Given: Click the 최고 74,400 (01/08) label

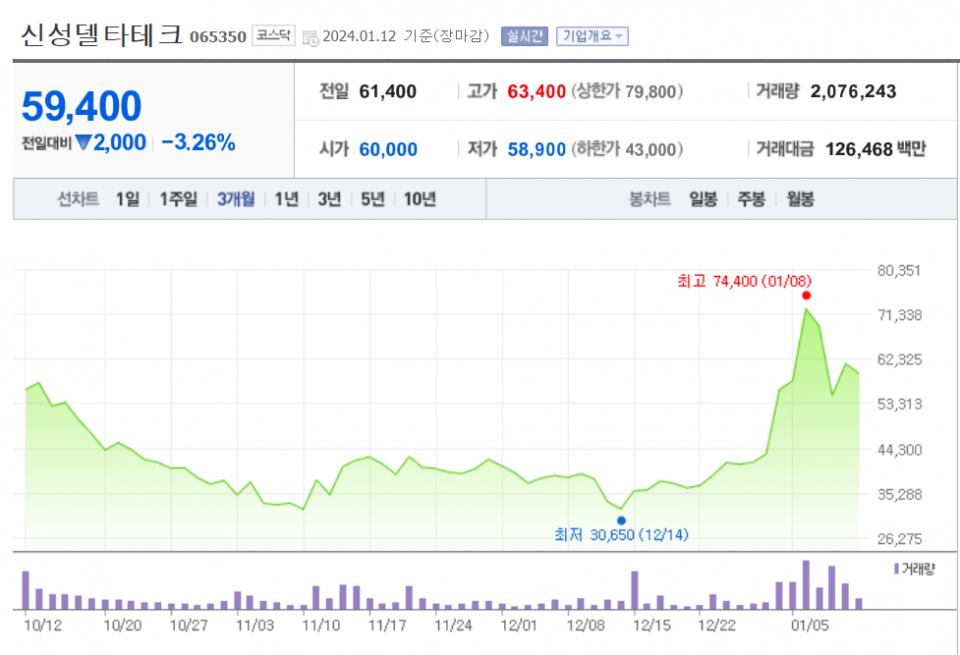Looking at the screenshot, I should [744, 281].
